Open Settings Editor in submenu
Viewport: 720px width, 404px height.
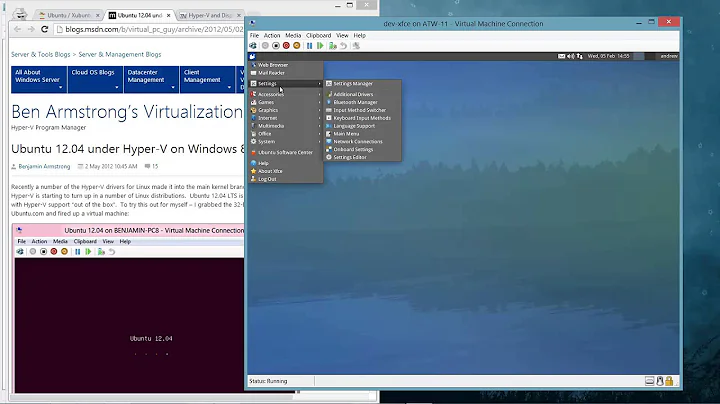click(x=363, y=157)
